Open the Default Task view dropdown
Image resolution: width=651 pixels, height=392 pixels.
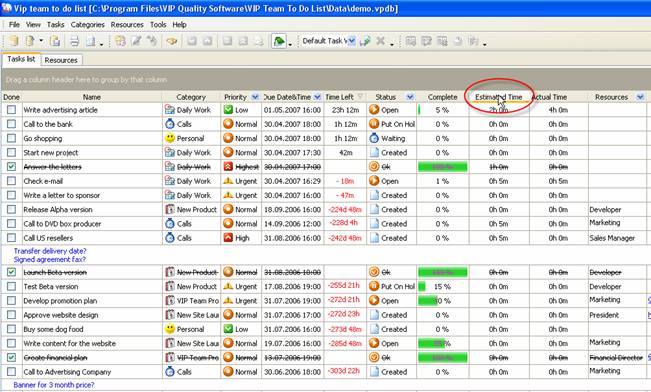click(x=352, y=41)
